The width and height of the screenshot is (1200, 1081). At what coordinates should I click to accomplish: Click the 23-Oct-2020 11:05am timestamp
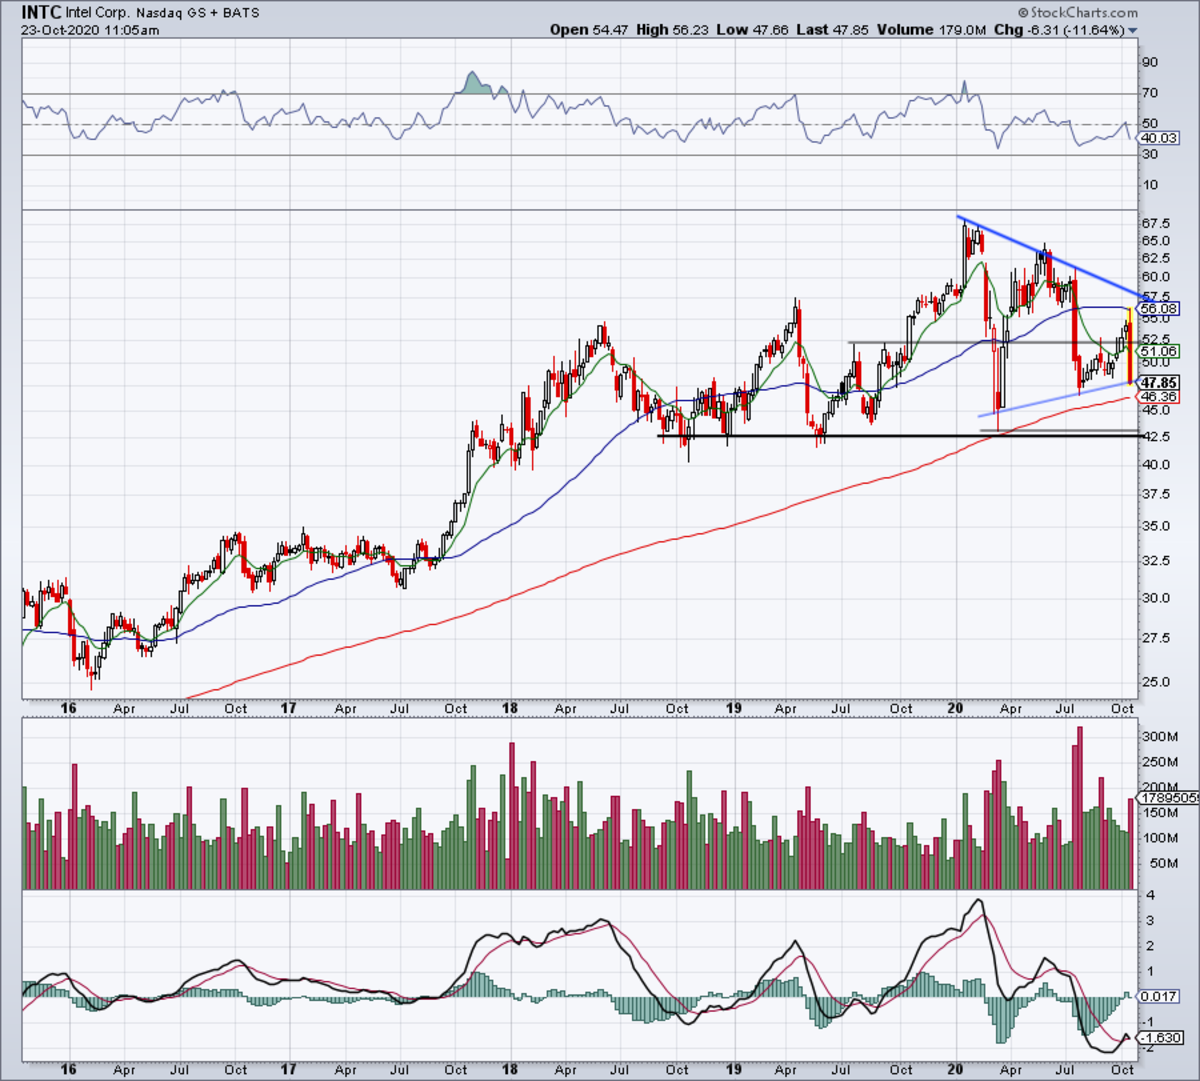point(90,30)
